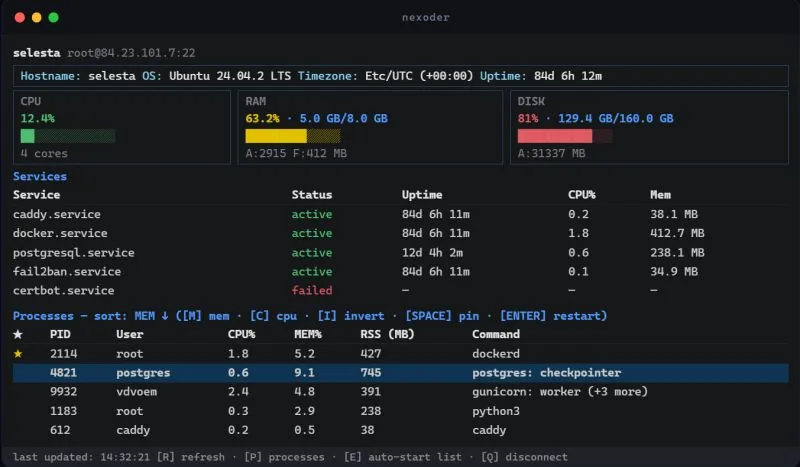Click the RSS (MB) column header
The width and height of the screenshot is (800, 467).
coord(387,334)
